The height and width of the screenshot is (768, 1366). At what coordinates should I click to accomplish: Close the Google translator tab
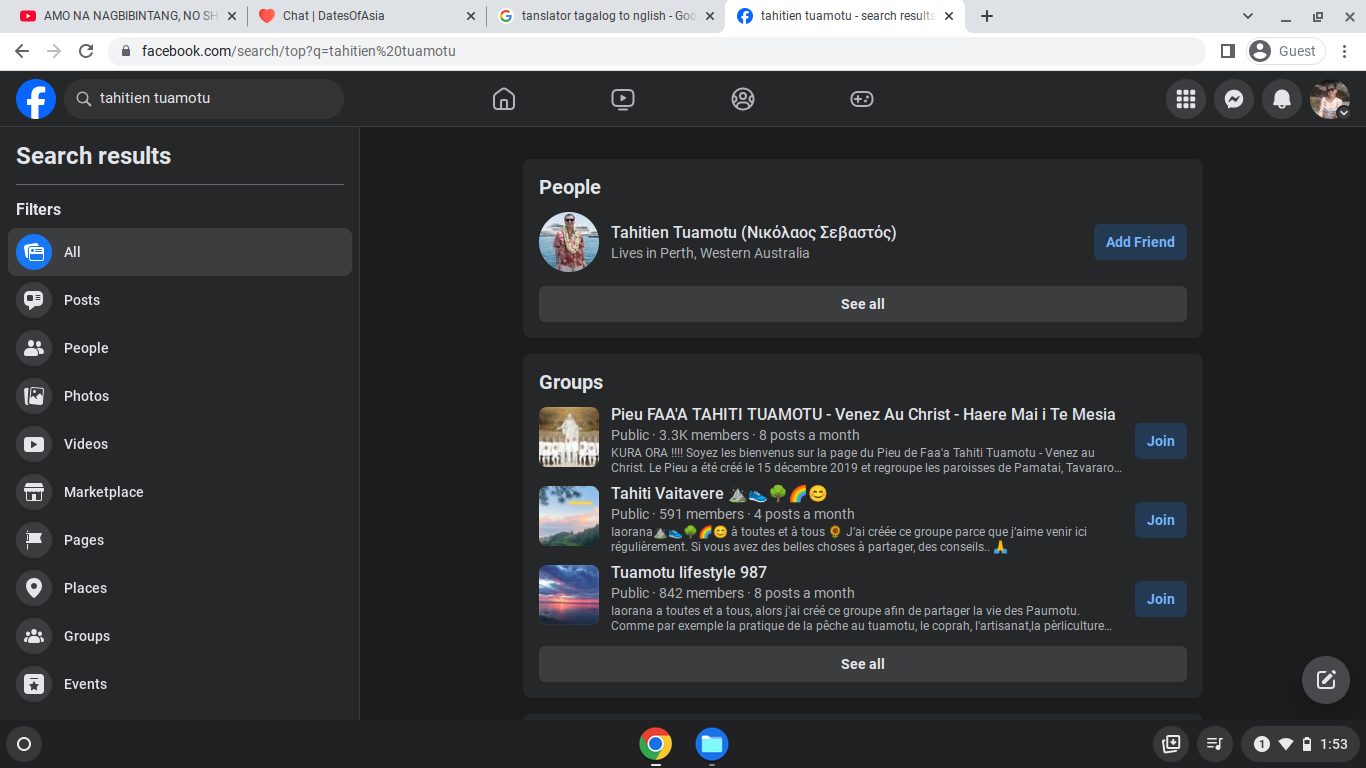point(711,16)
